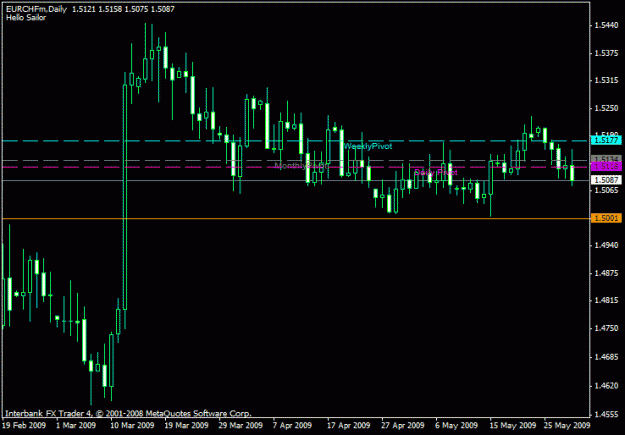625x435 pixels.
Task: Click the 6 May 2009 date label
Action: pyautogui.click(x=456, y=425)
